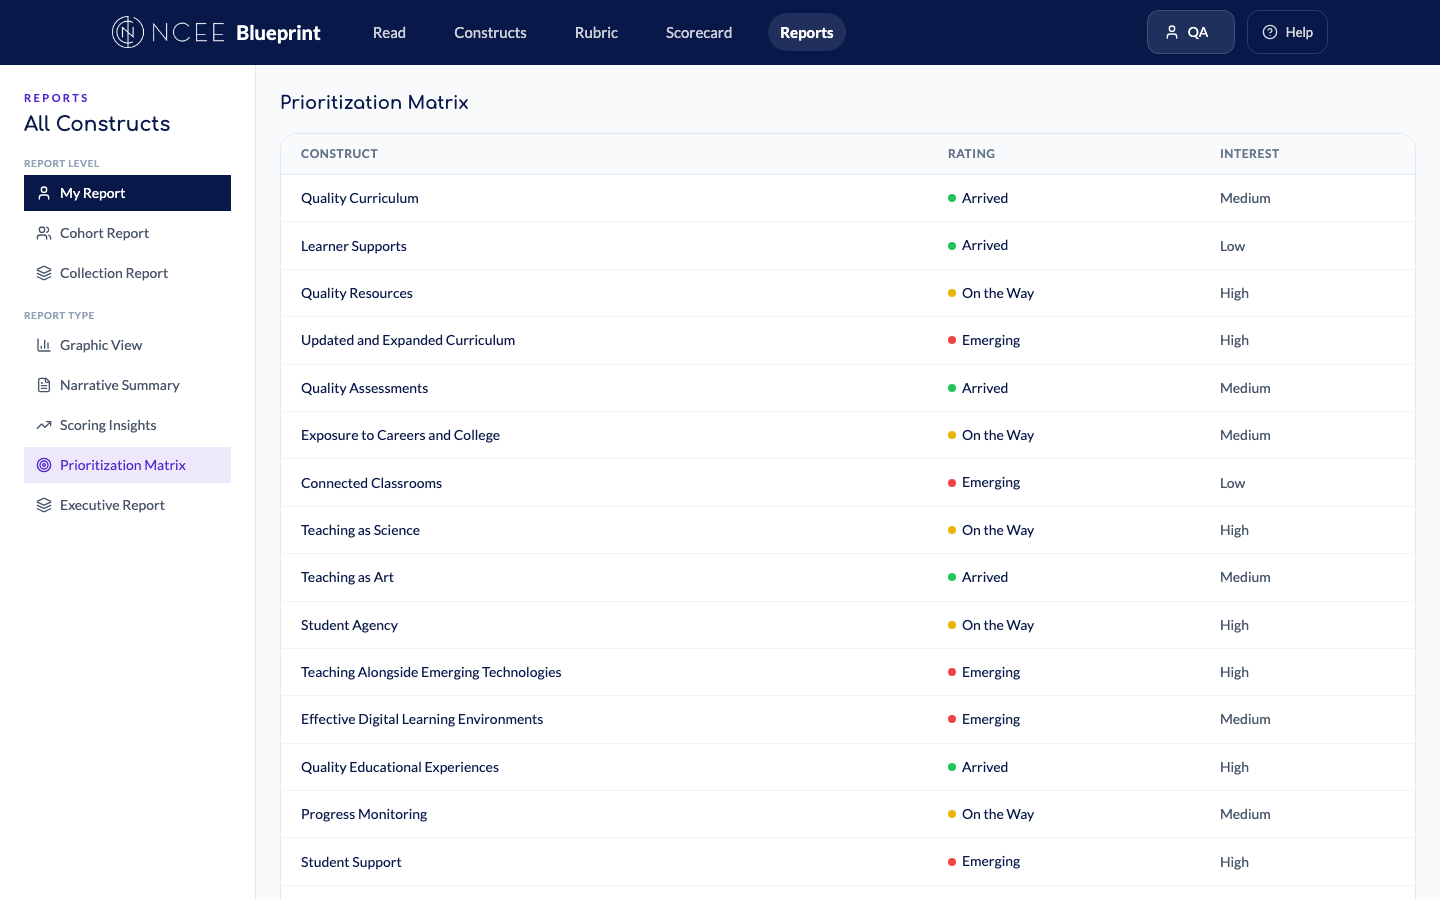Click the Scoring Insights trend icon
The image size is (1440, 900).
pos(44,425)
